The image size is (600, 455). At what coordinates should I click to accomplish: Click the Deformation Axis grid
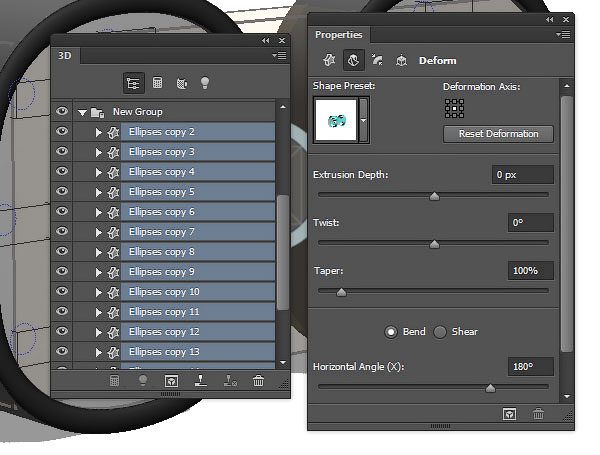[454, 108]
